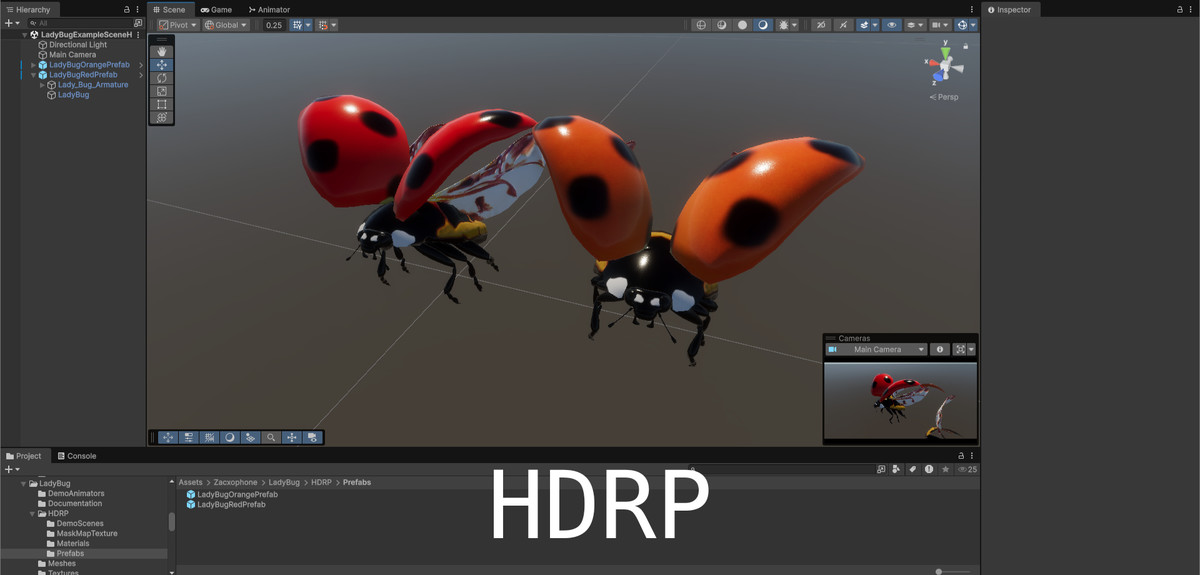Choose Shaded Wireframe draw mode icon

[x=722, y=25]
